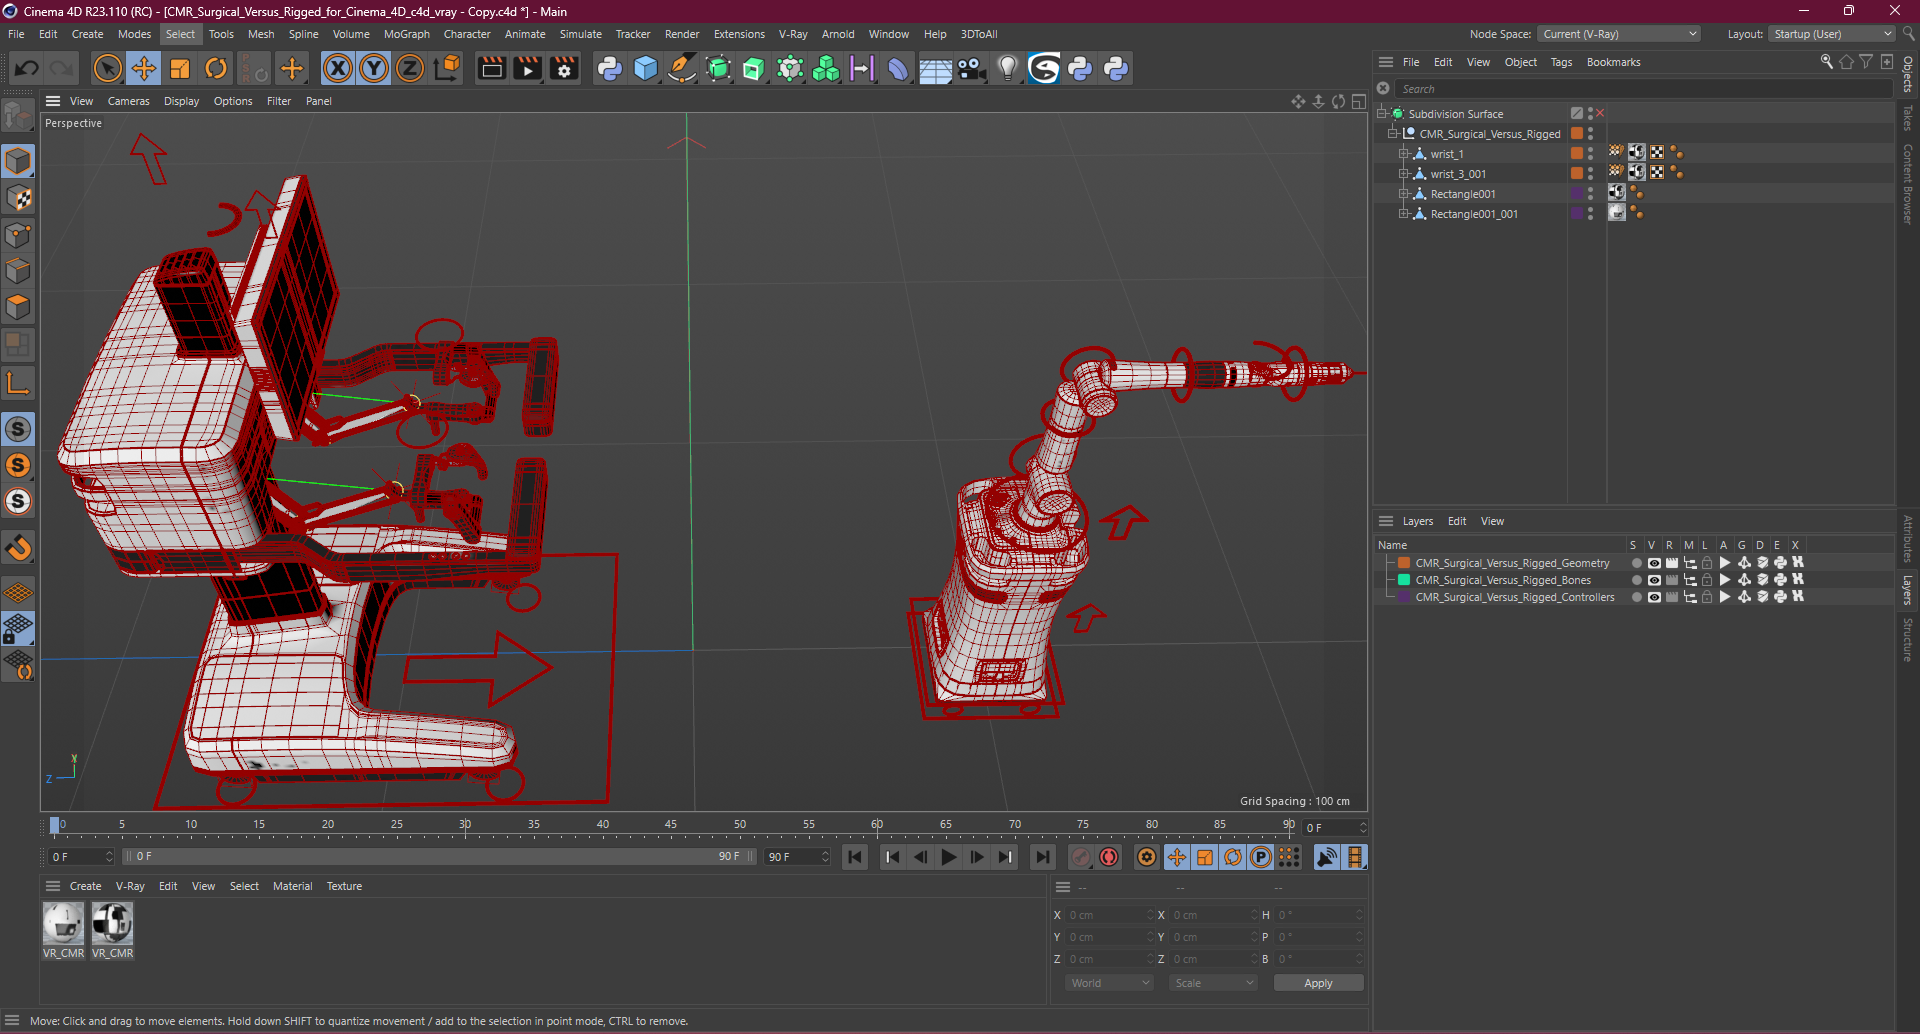Select the Live Selection tool
This screenshot has width=1920, height=1034.
coord(107,68)
